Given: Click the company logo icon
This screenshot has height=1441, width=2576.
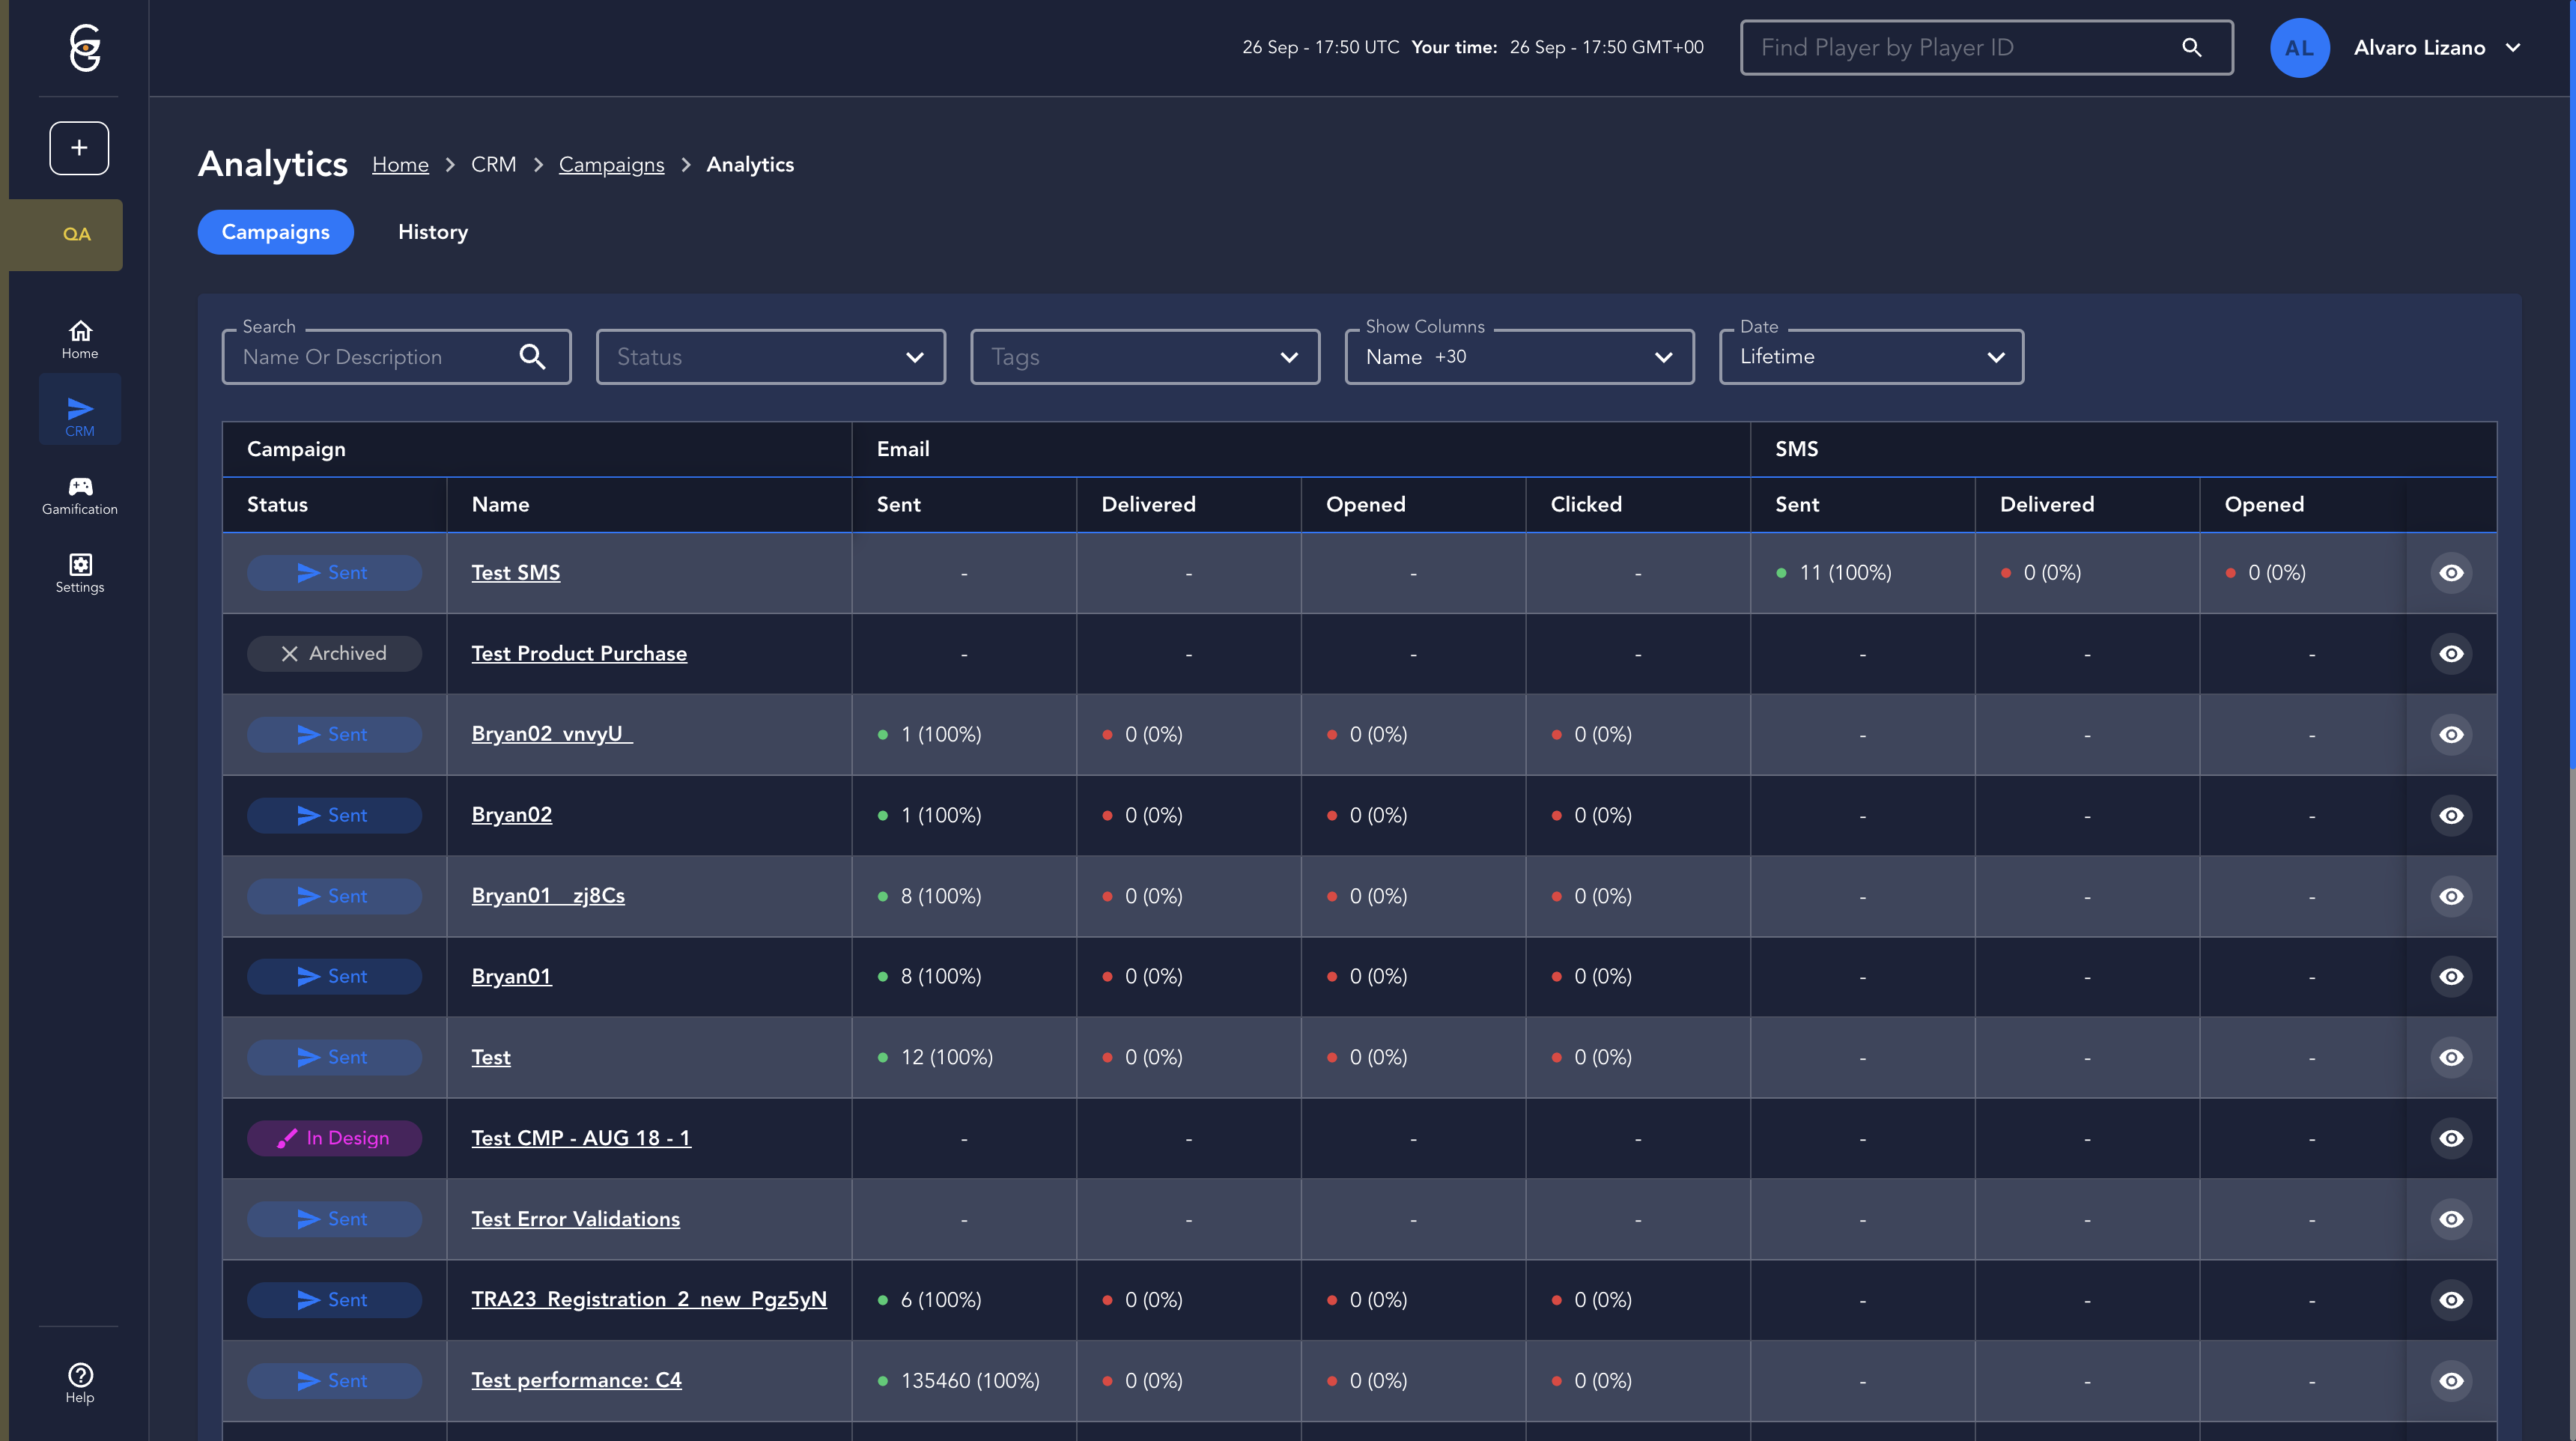Looking at the screenshot, I should (x=85, y=48).
